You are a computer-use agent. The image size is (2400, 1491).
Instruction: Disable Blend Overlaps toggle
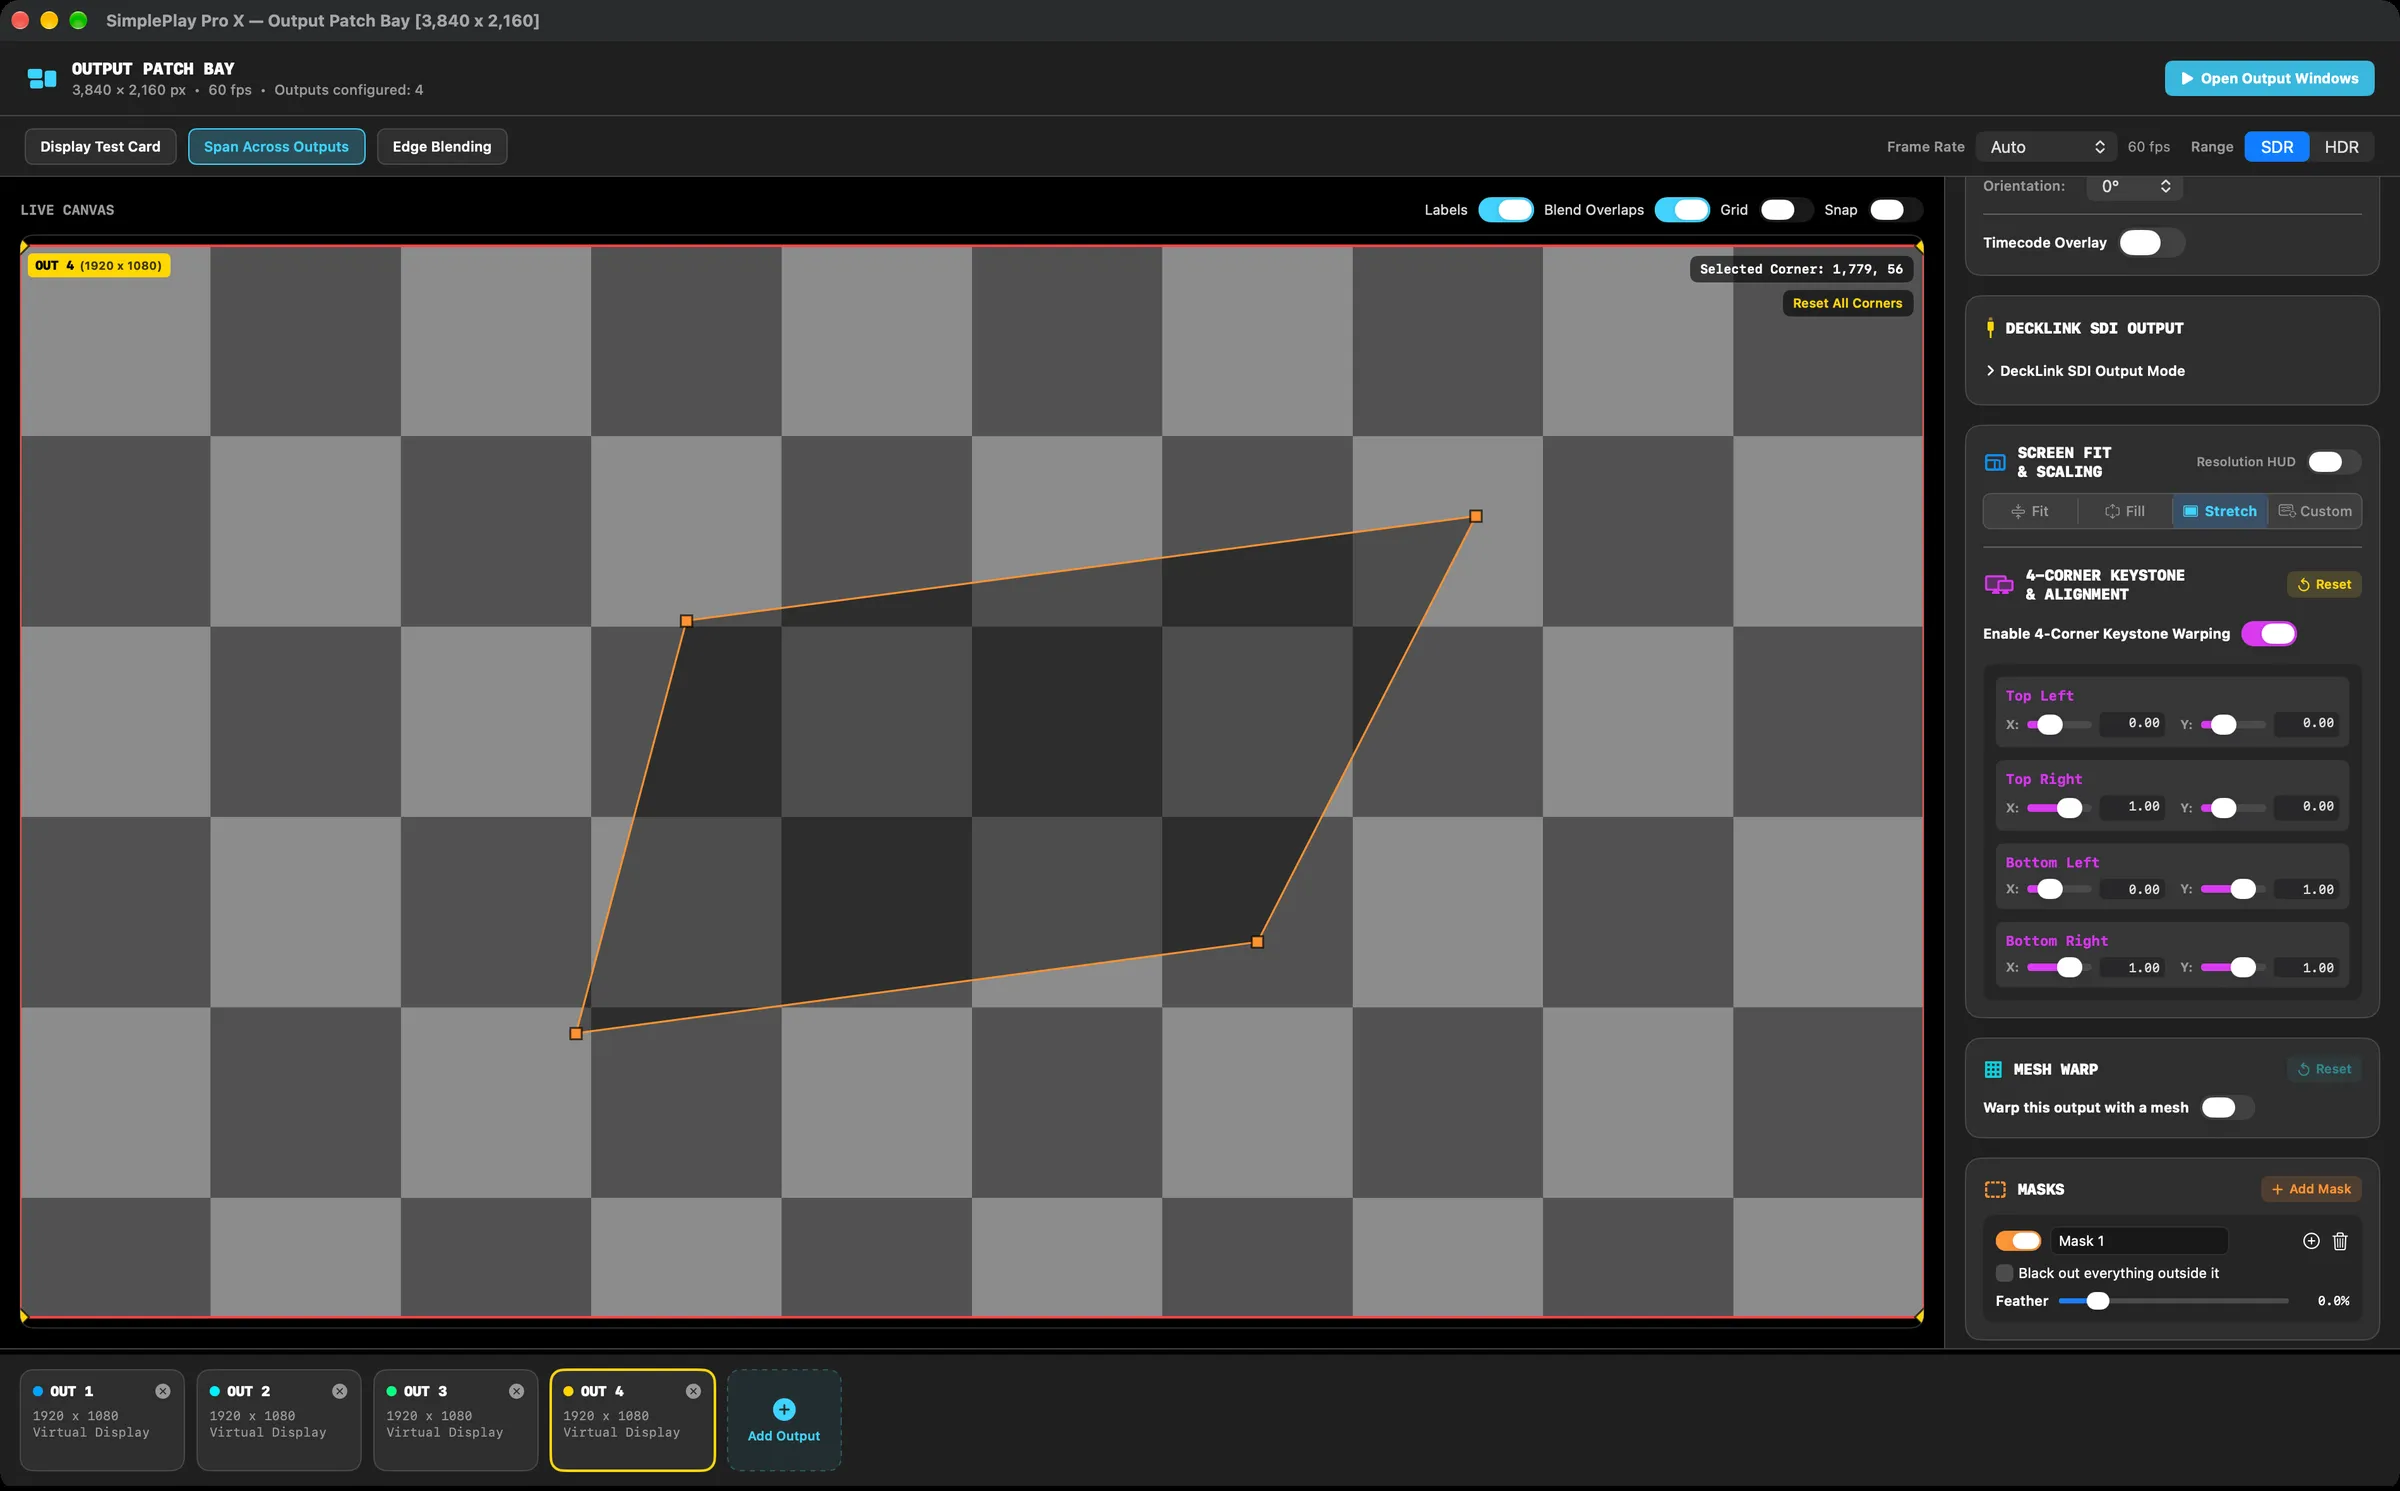[x=1681, y=210]
